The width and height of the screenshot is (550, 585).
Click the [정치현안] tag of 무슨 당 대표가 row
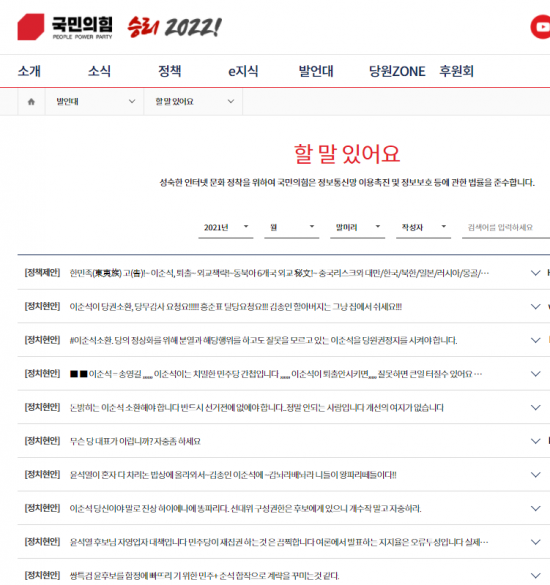[x=42, y=441]
